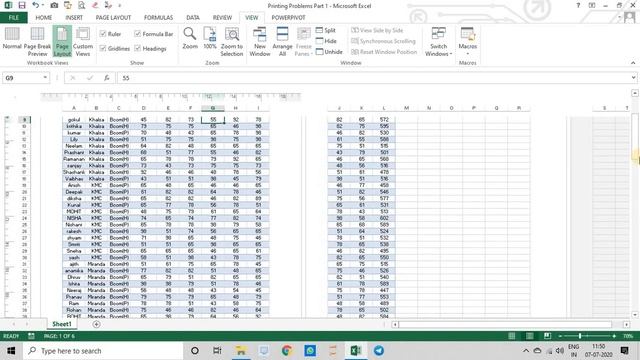
Task: Toggle the Gridlines checkbox
Action: coord(103,48)
